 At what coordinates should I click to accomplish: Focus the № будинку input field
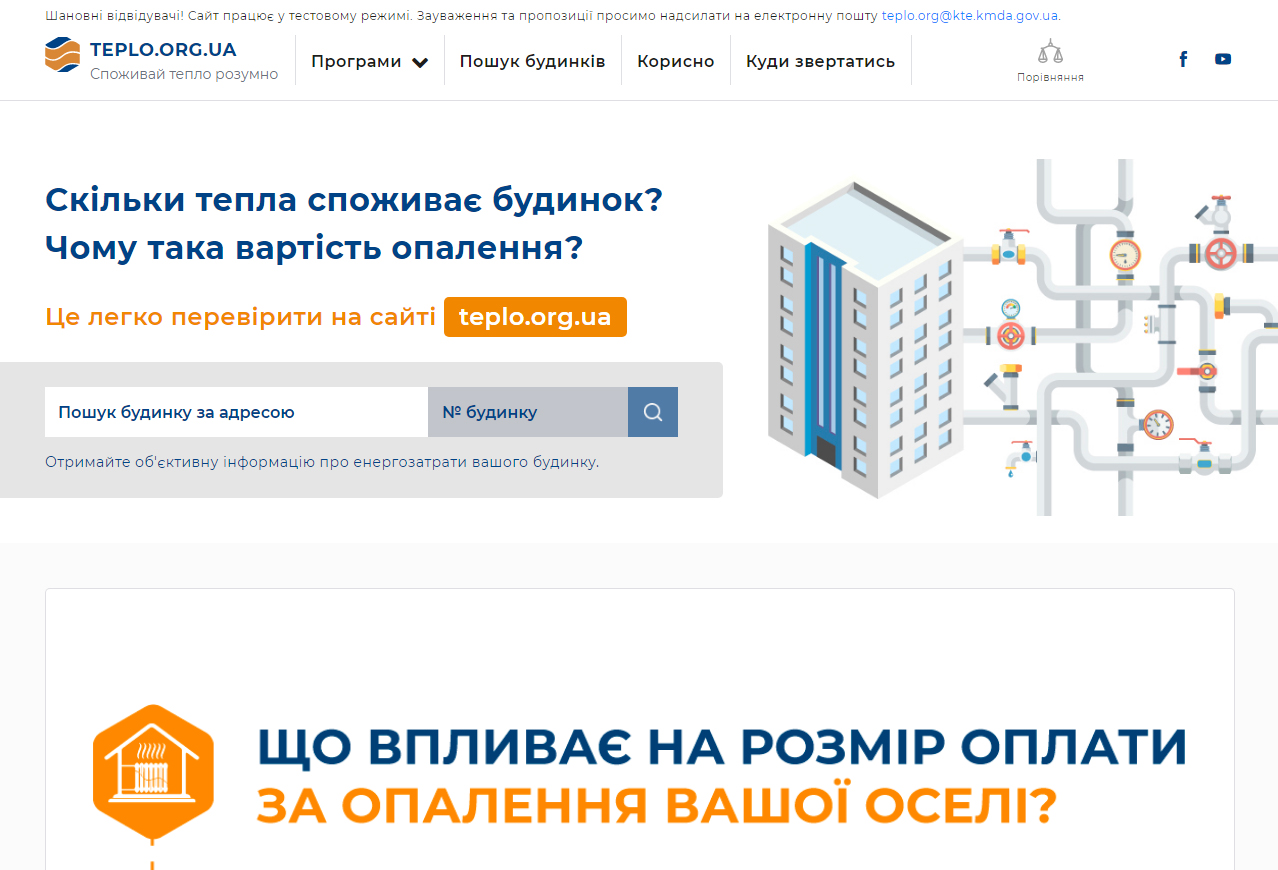528,412
